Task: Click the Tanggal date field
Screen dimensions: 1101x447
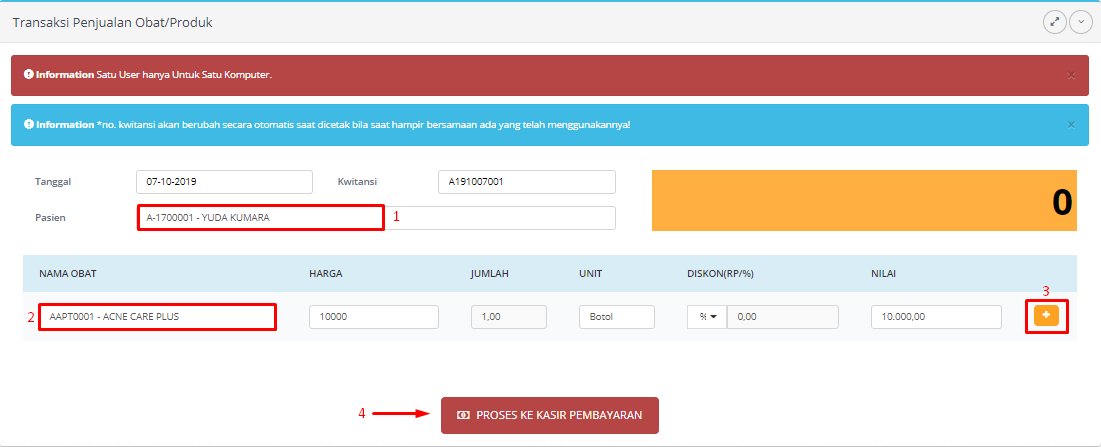Action: [x=224, y=182]
